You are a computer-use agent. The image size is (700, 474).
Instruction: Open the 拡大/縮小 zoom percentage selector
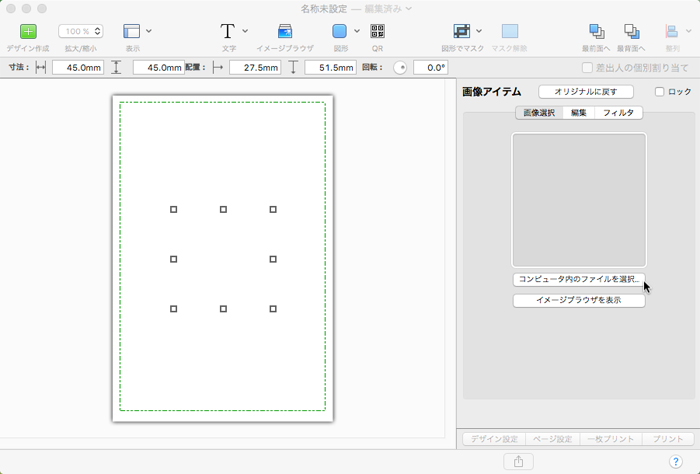(x=81, y=31)
